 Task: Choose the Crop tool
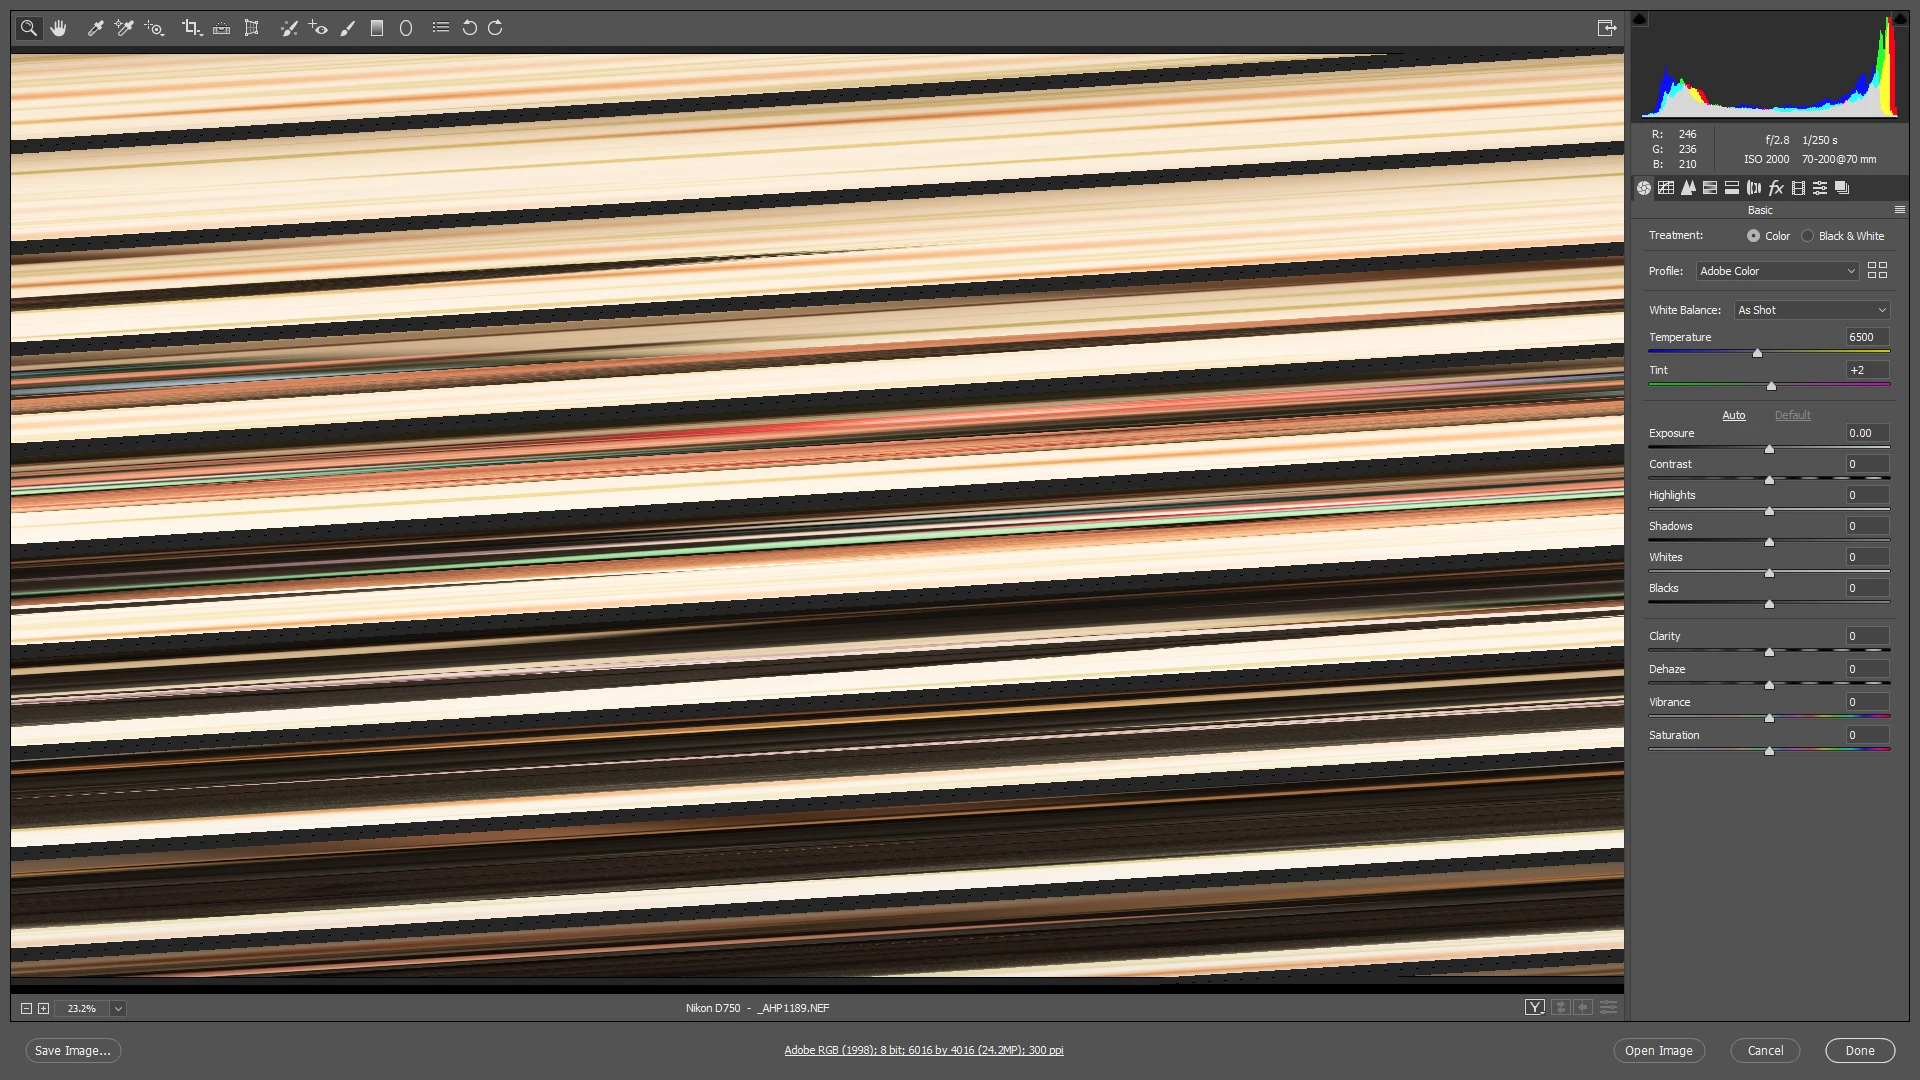click(x=191, y=28)
